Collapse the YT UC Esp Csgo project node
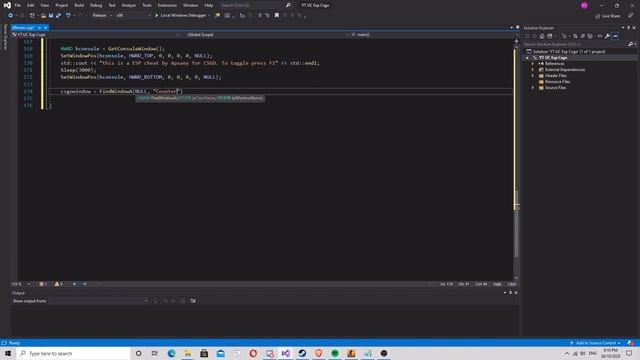The width and height of the screenshot is (640, 360). 527,58
